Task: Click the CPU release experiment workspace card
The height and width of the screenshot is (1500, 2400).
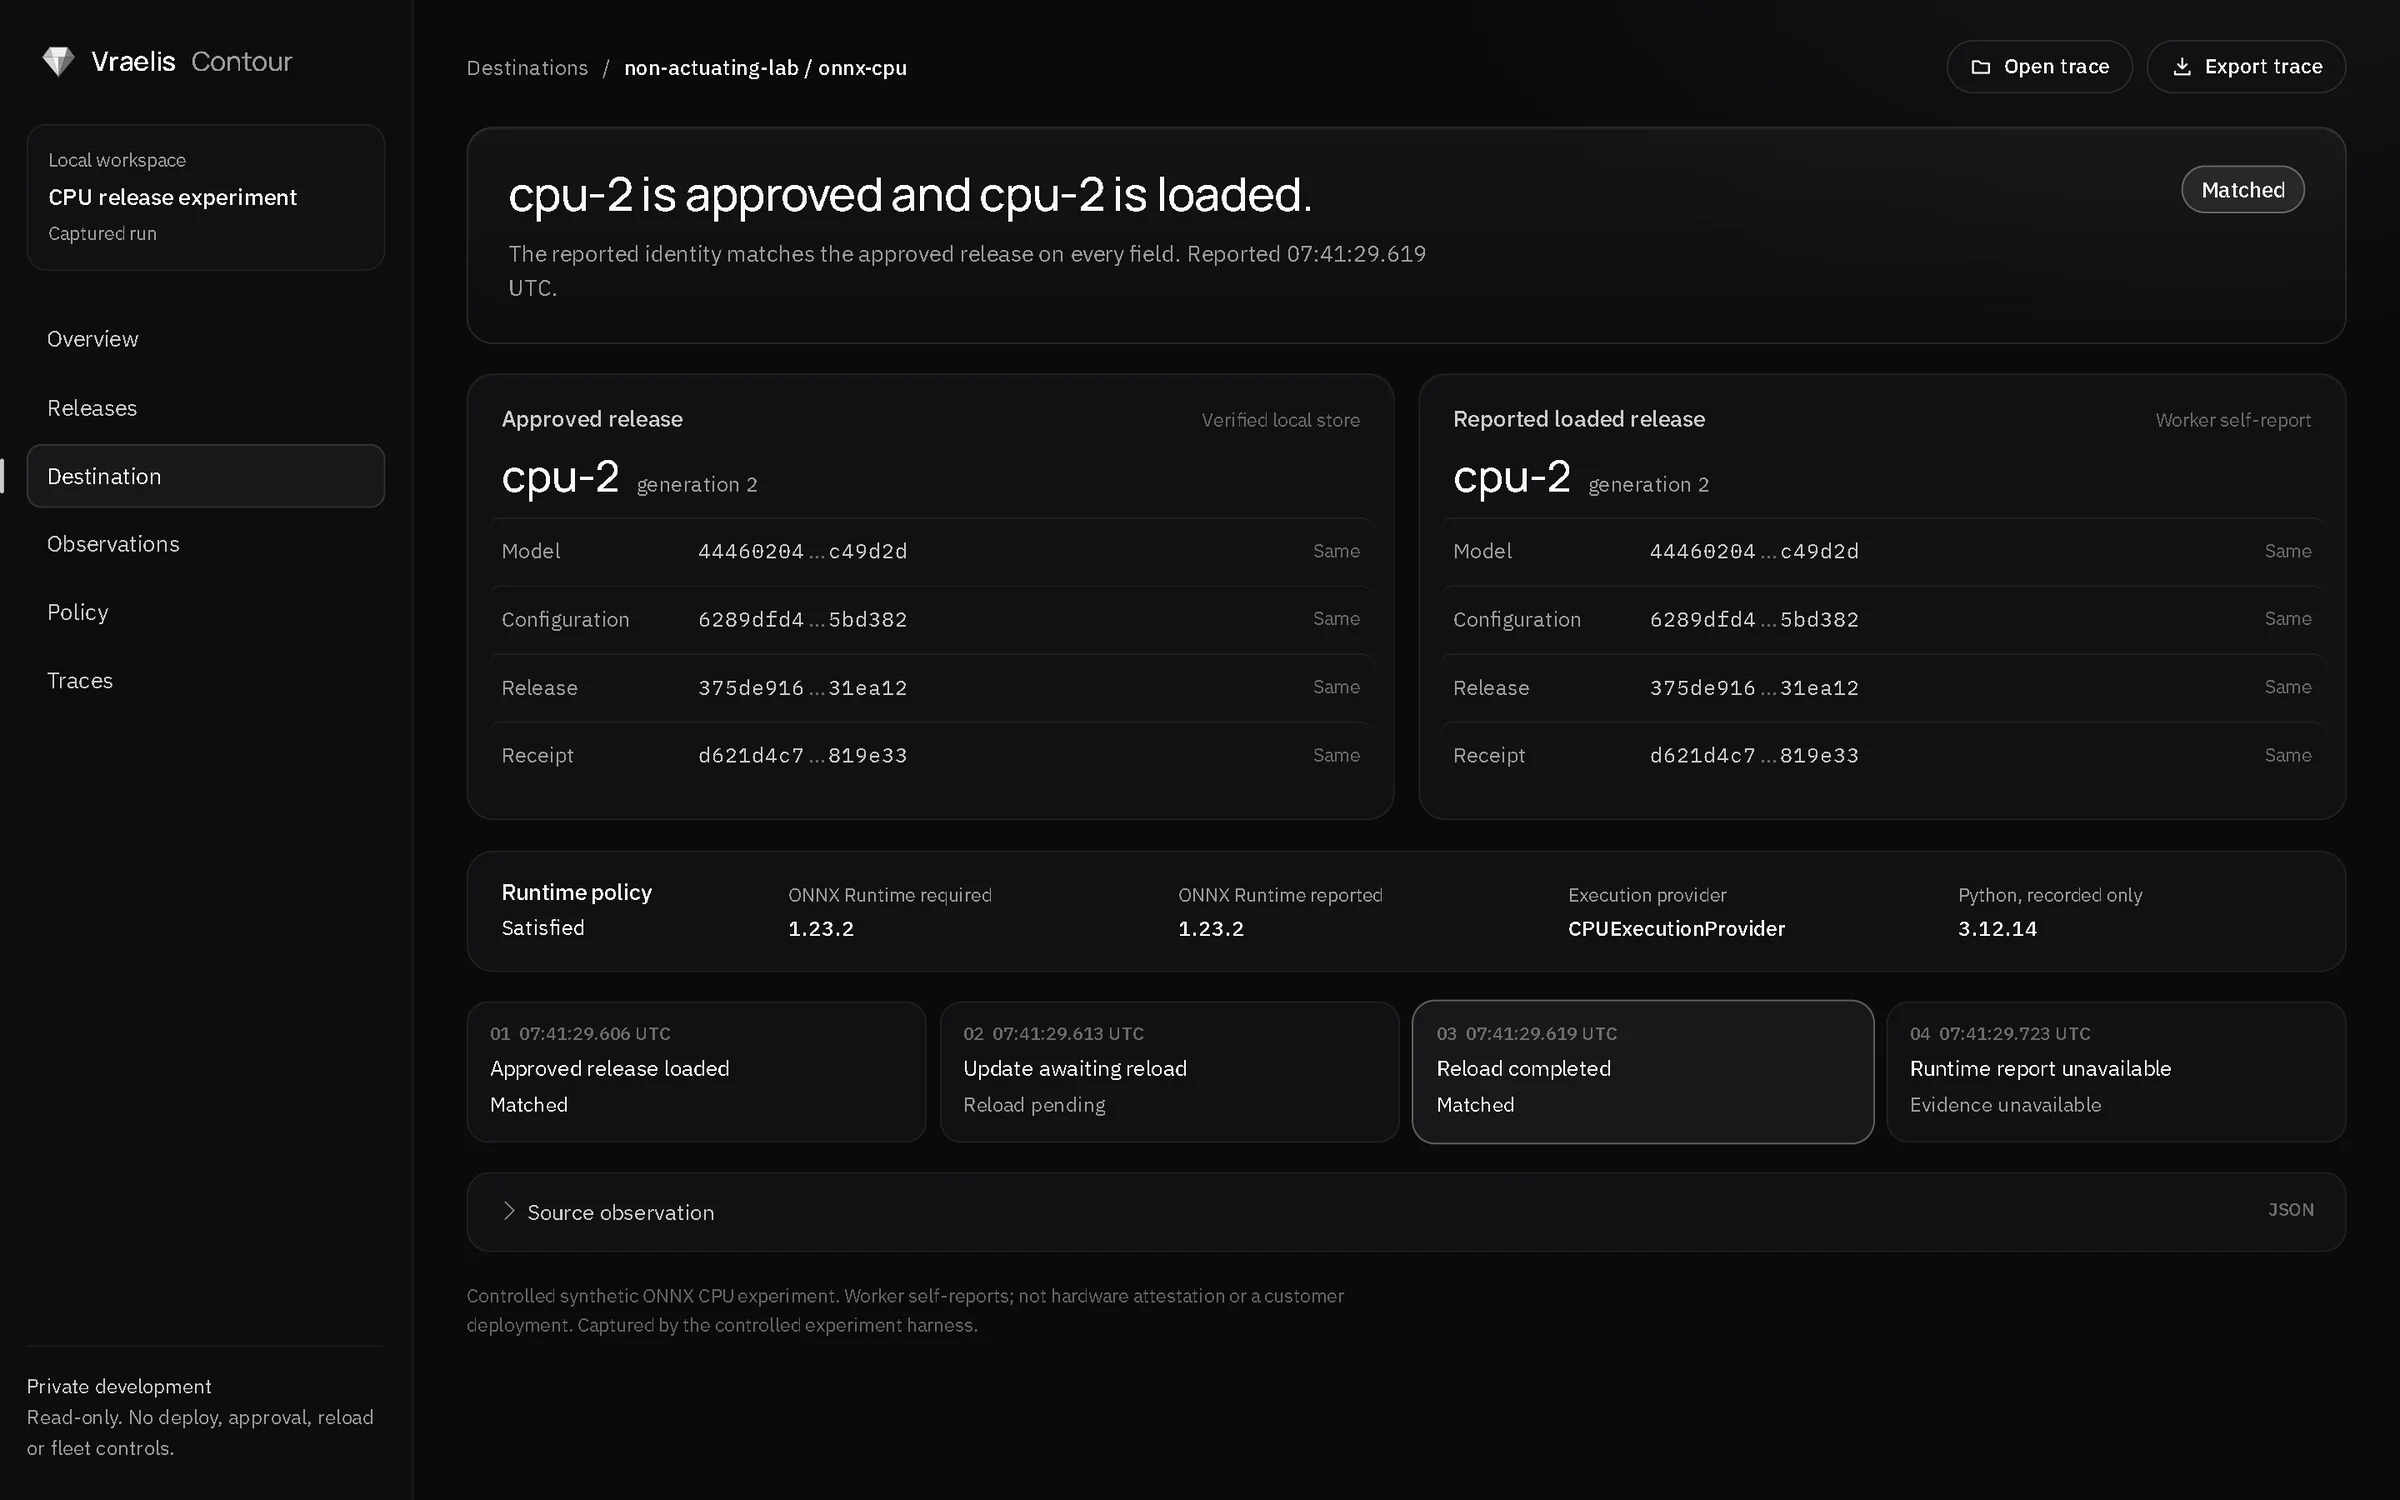Action: (x=205, y=197)
